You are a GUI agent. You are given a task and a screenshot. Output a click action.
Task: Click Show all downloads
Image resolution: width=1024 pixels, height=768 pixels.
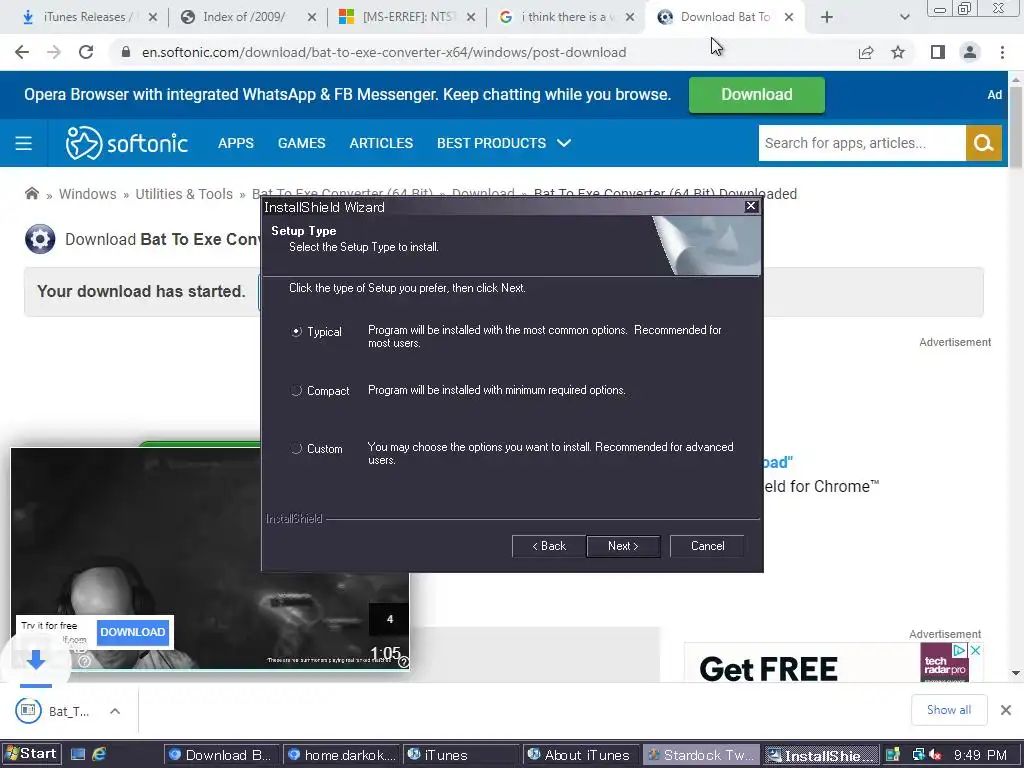click(948, 710)
